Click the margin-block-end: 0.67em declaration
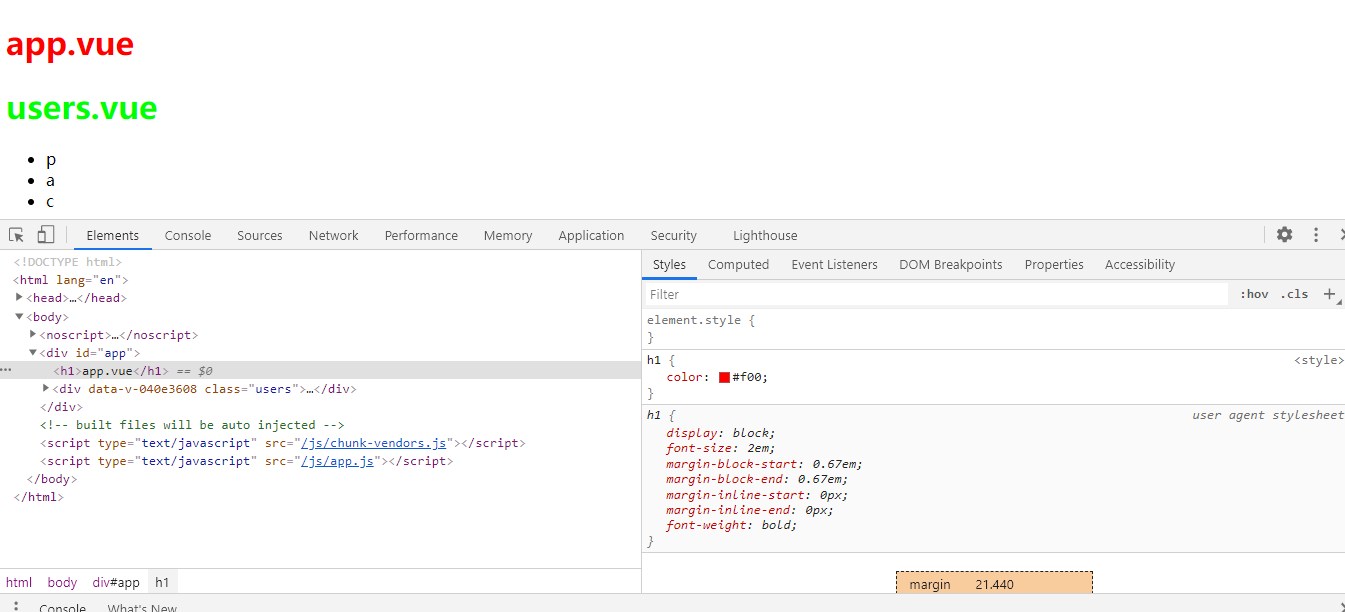Viewport: 1345px width, 612px height. pos(756,479)
